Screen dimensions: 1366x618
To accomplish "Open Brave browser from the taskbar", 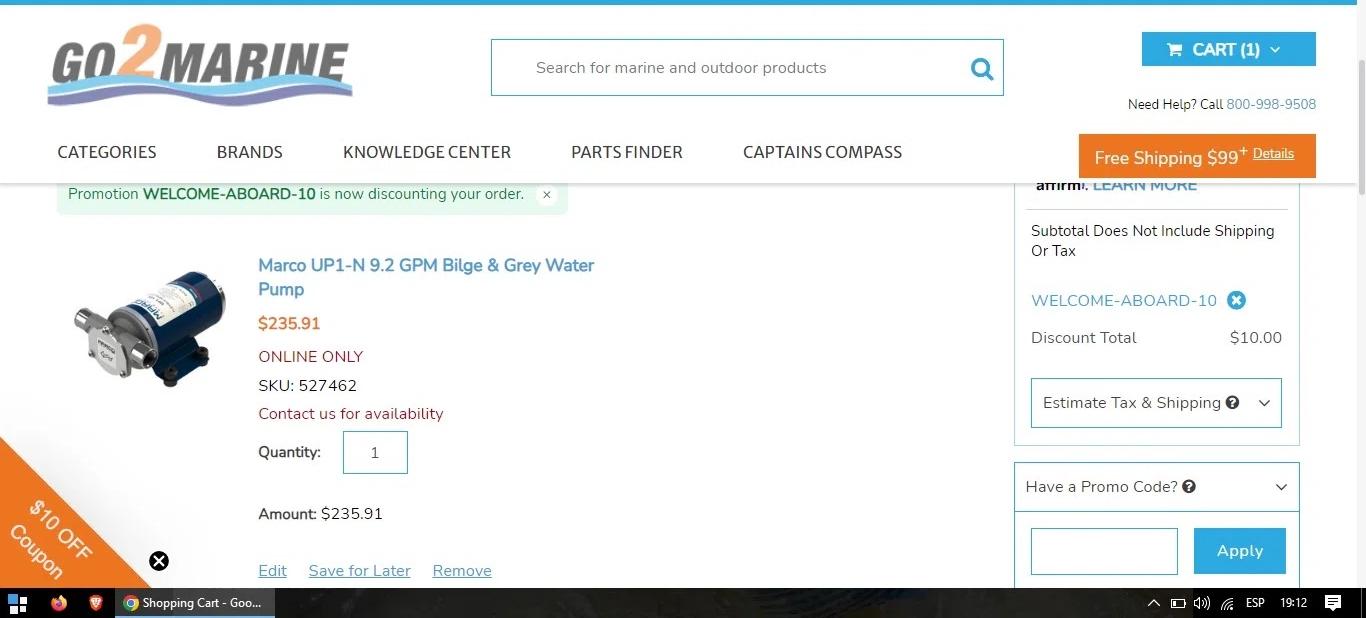I will 96,603.
